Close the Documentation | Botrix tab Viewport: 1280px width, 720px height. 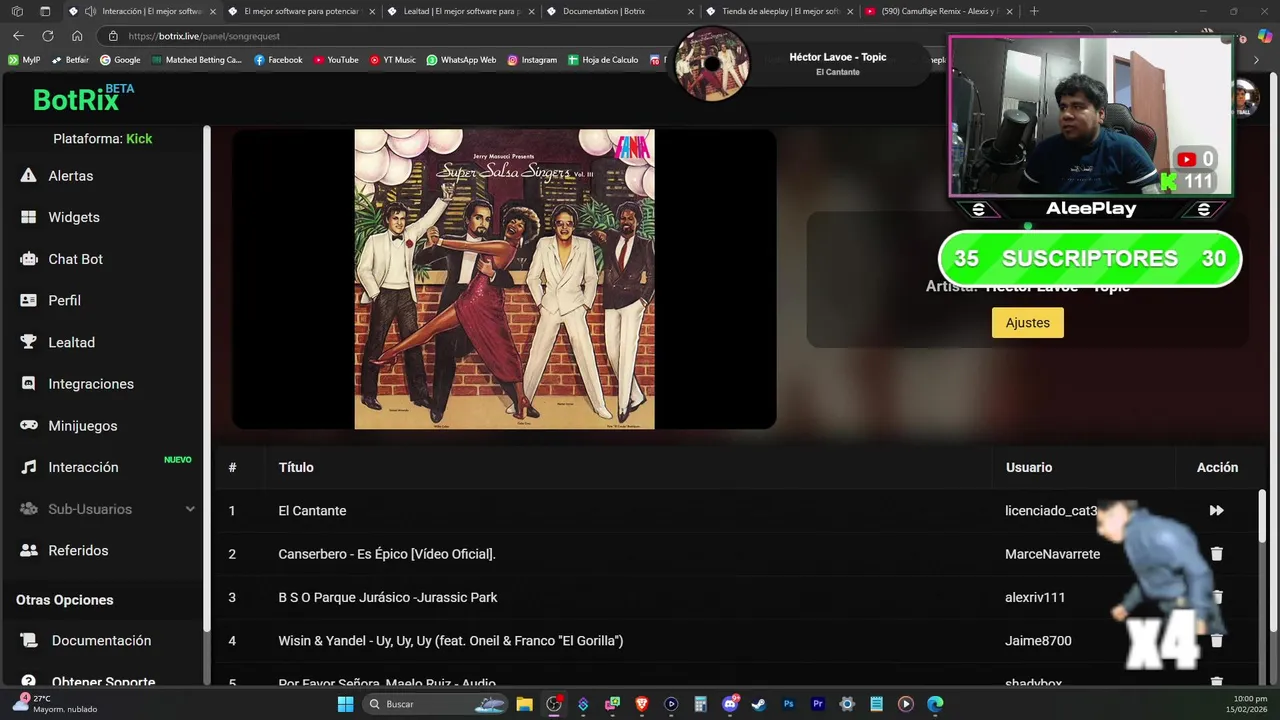click(690, 11)
